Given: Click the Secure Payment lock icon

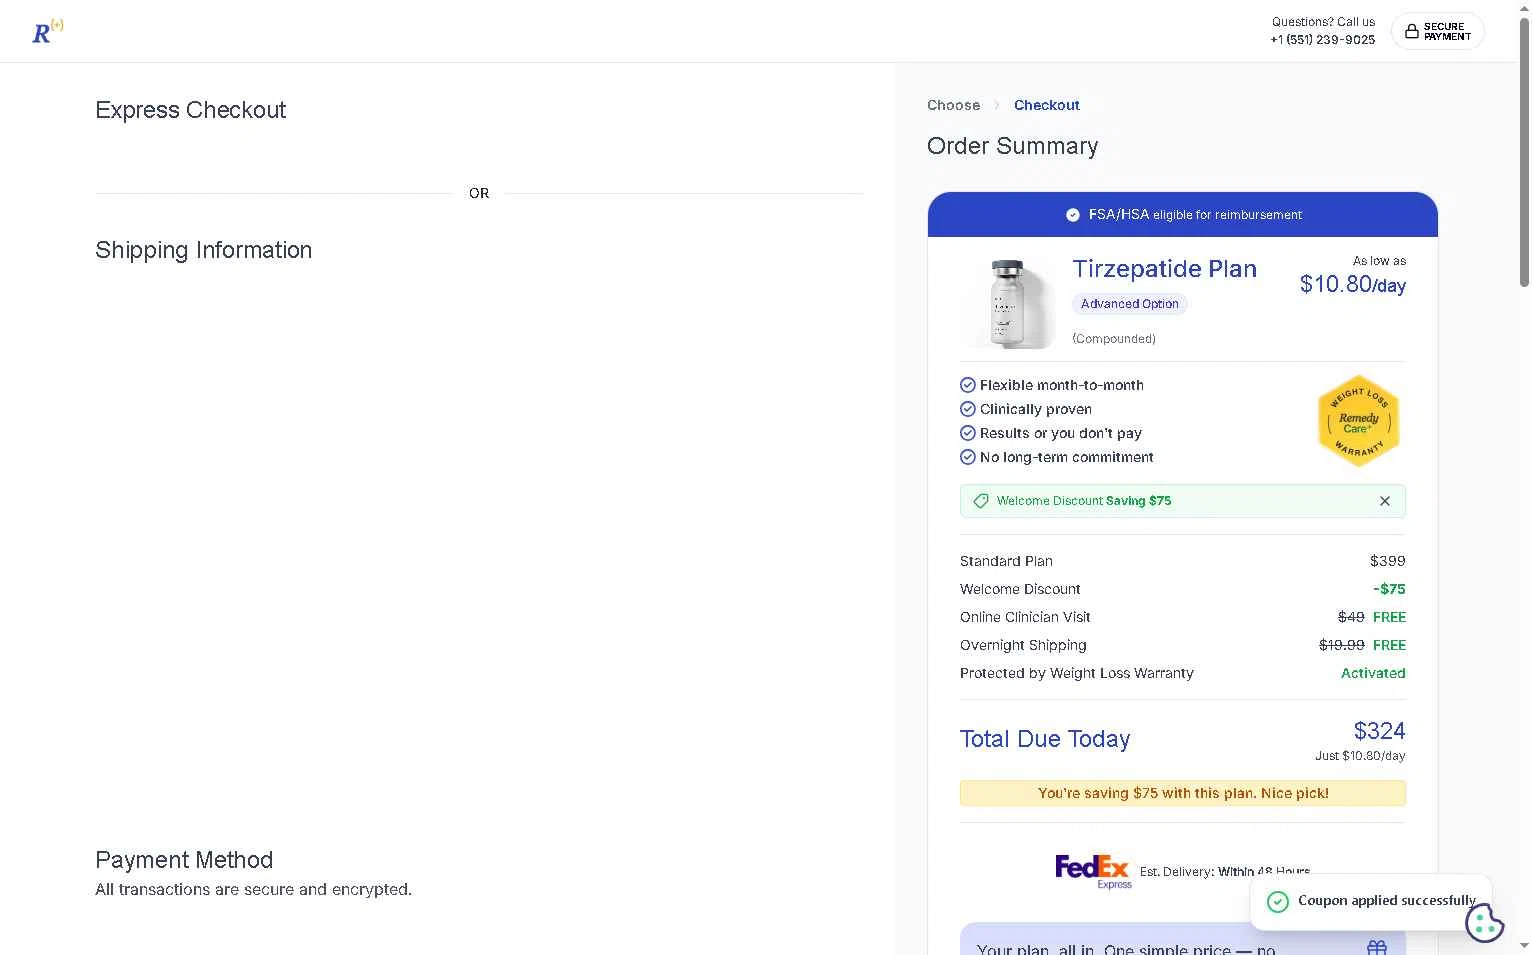Looking at the screenshot, I should (x=1411, y=31).
